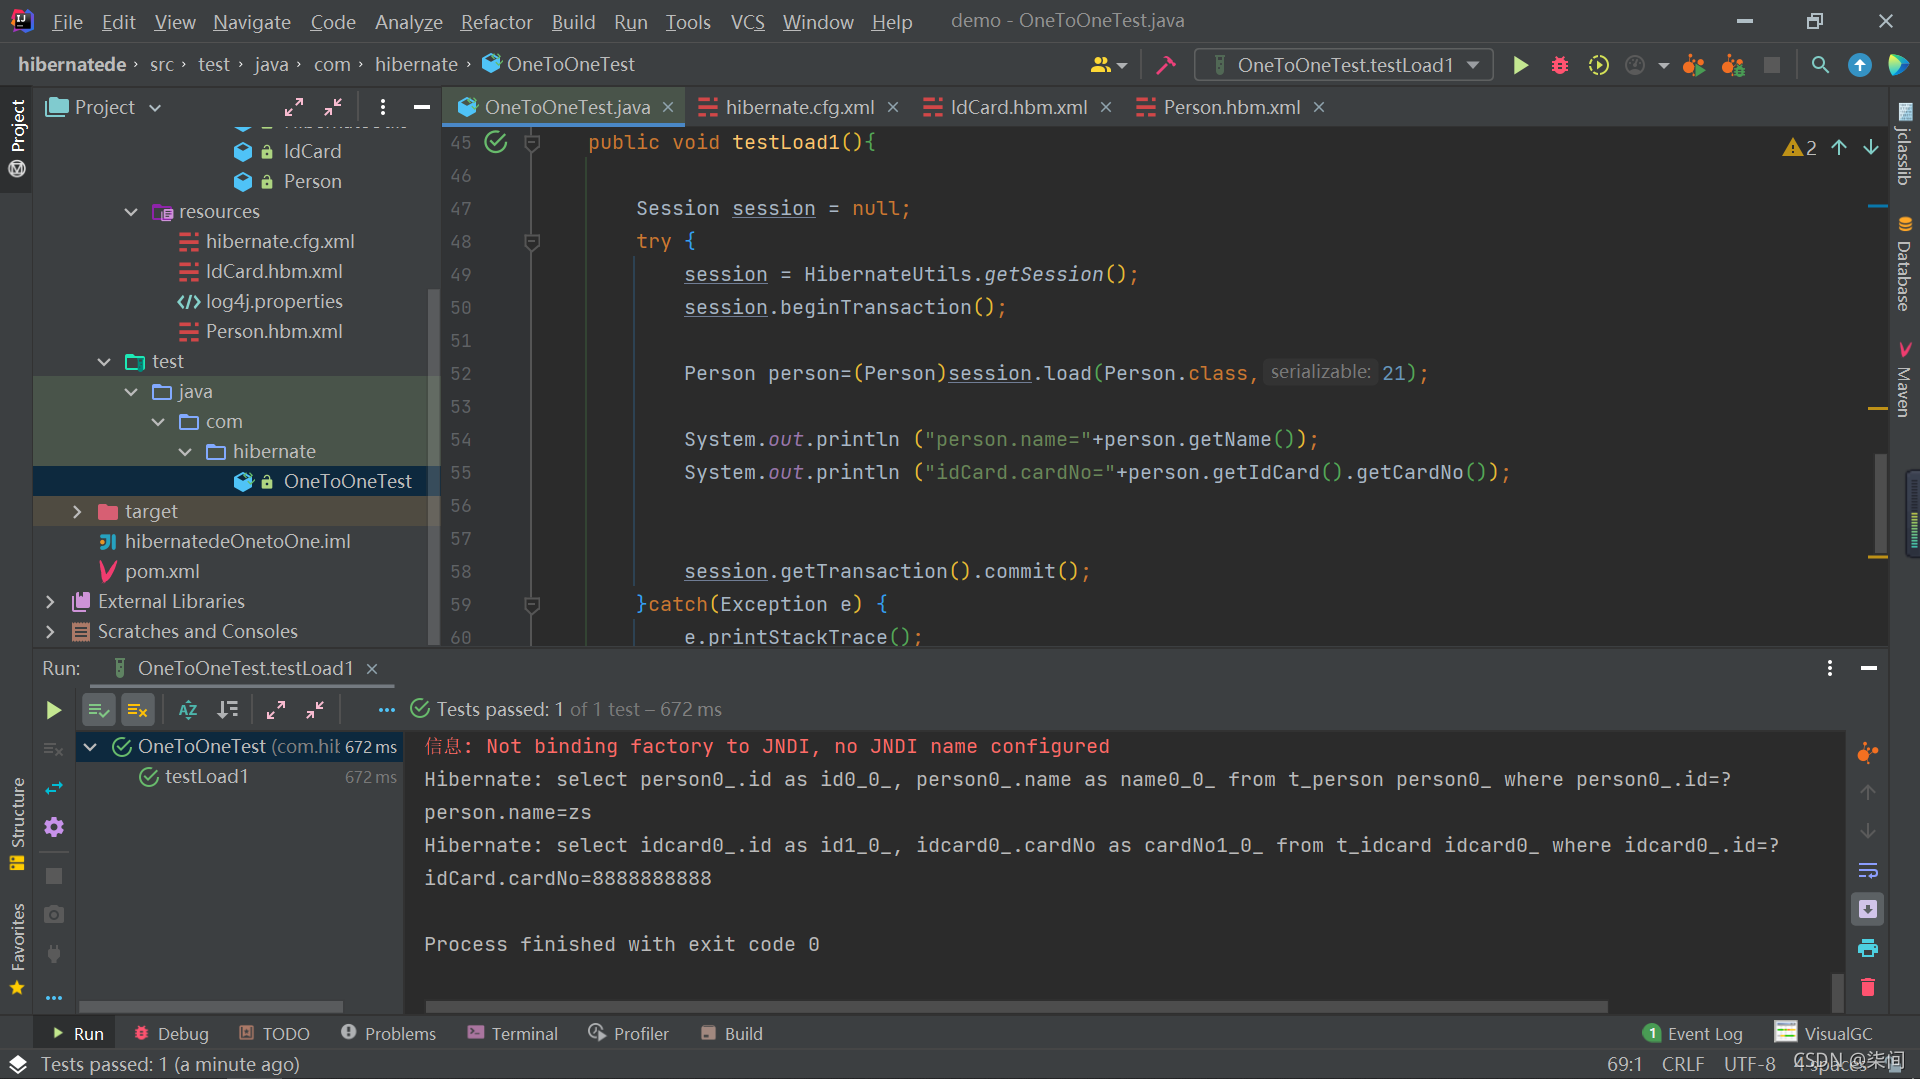The image size is (1920, 1079).
Task: Expand the target folder
Action: coord(77,511)
